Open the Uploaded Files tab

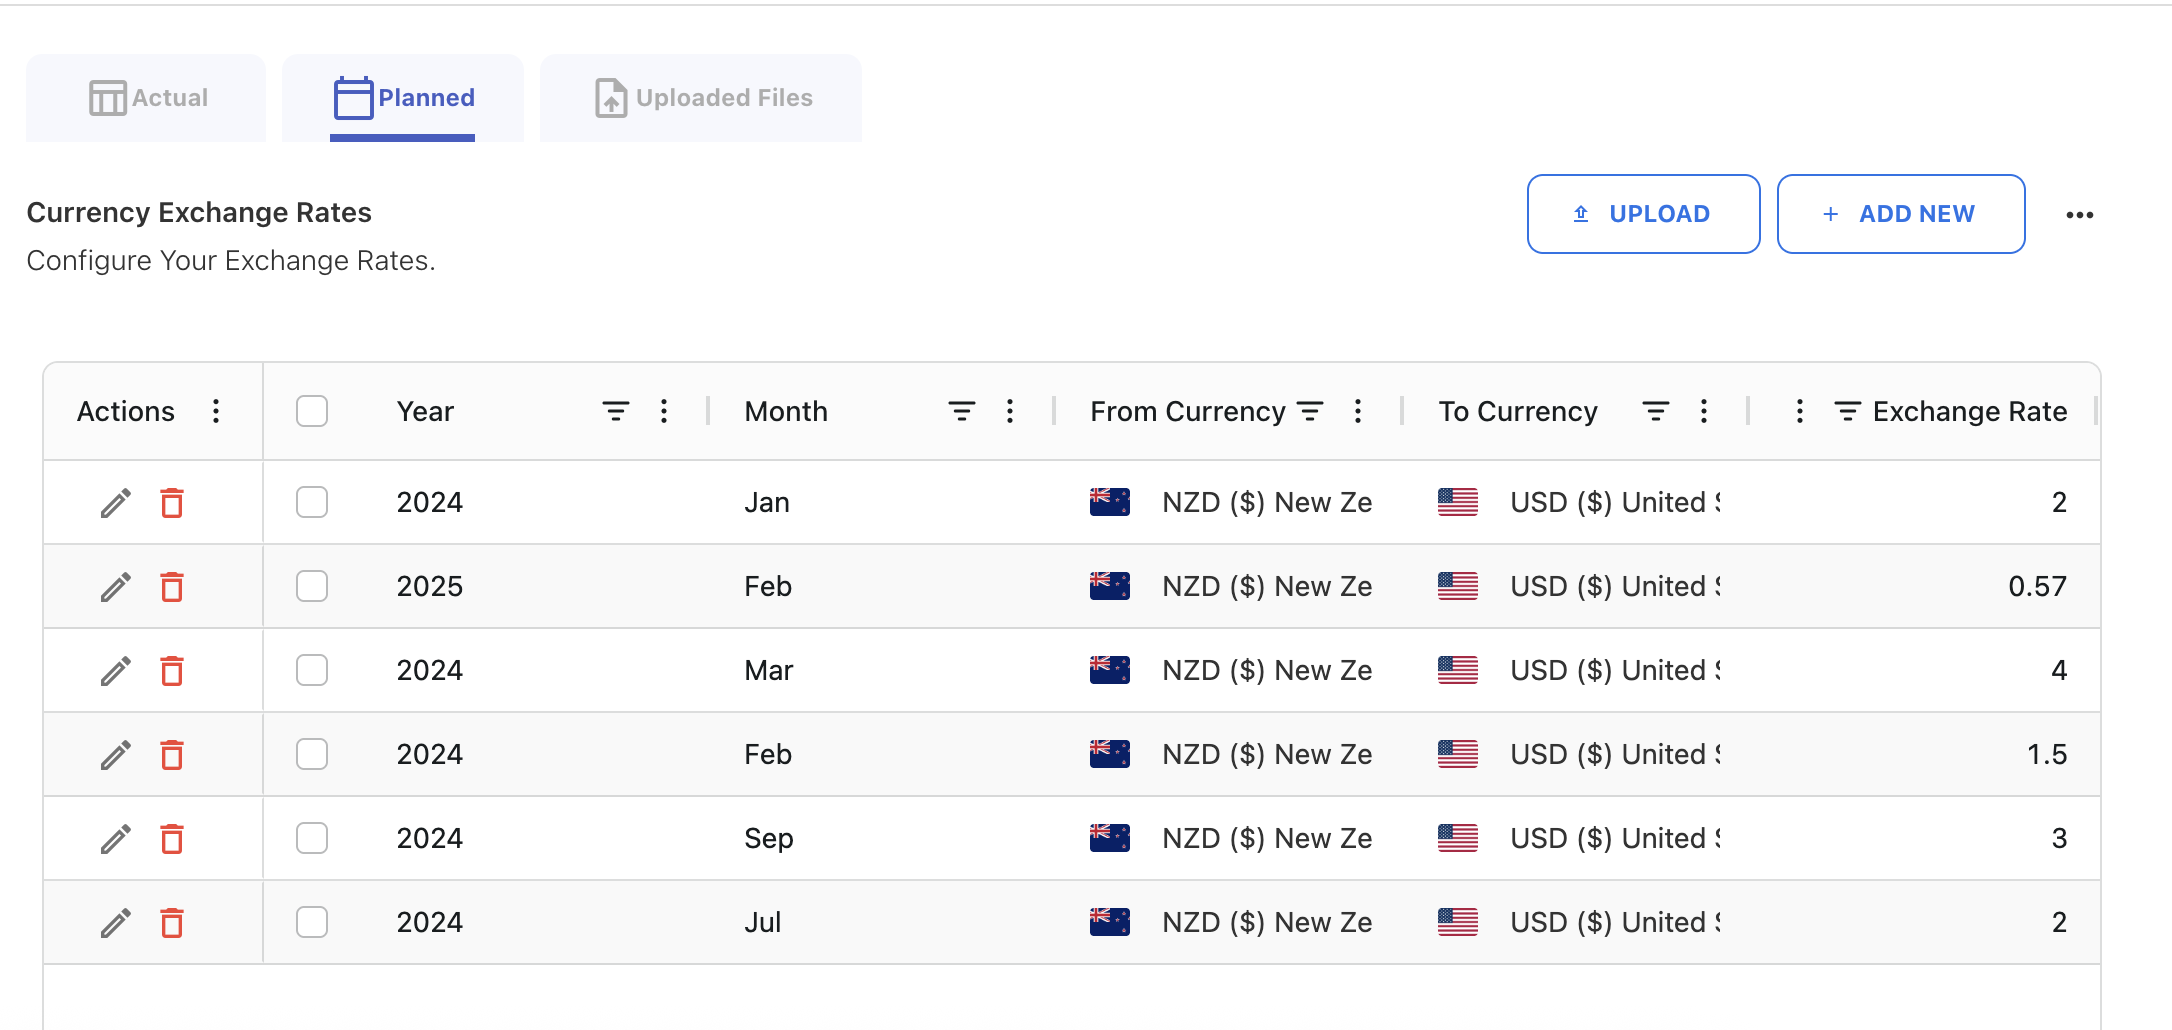pos(700,97)
